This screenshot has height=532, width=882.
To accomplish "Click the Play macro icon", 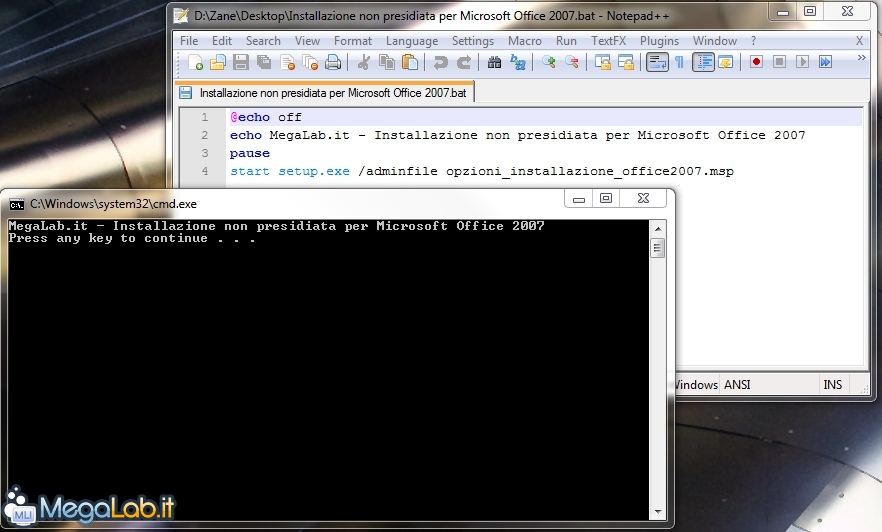I will click(802, 62).
